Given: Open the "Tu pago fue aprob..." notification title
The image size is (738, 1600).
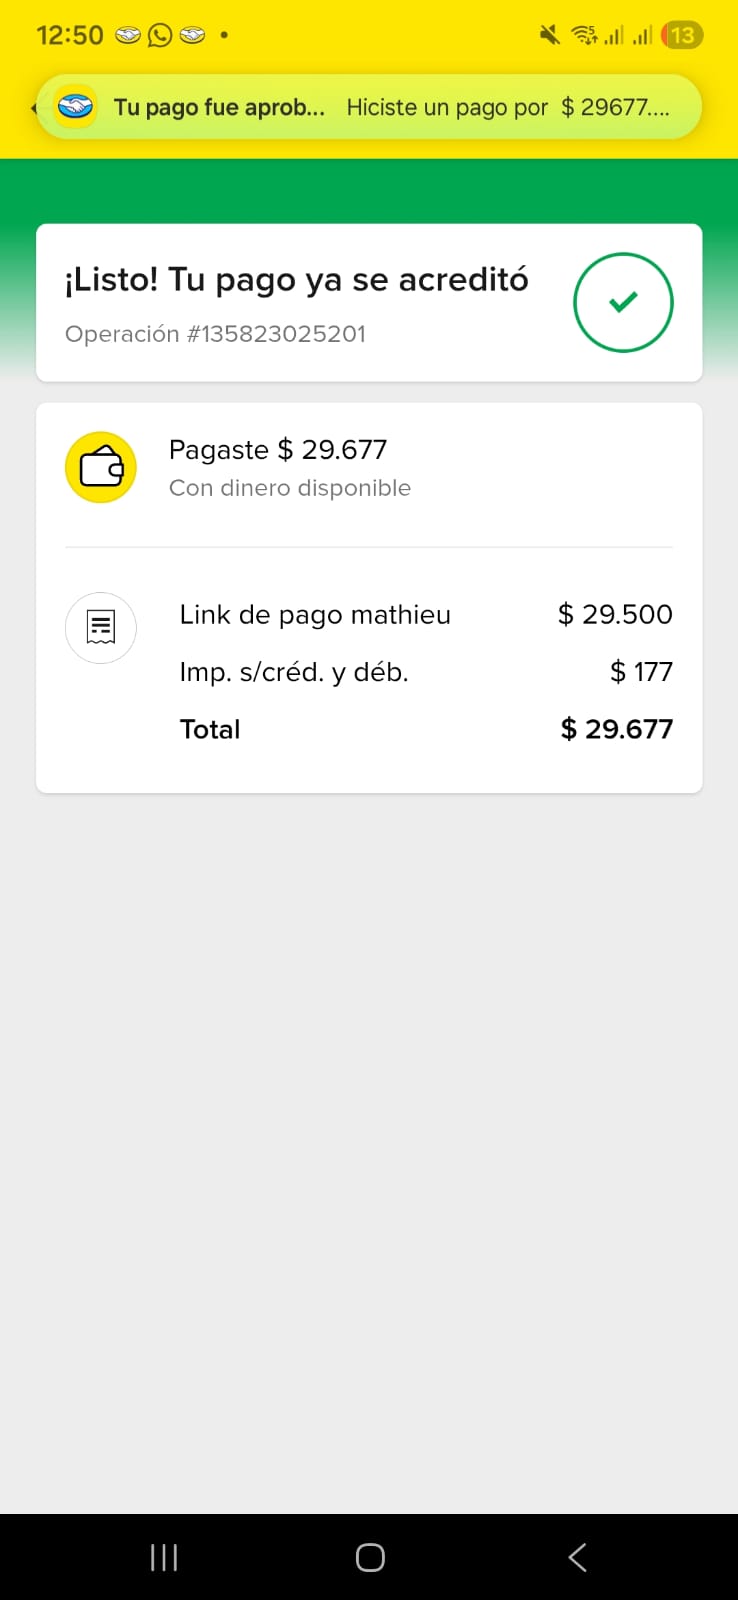Looking at the screenshot, I should click(x=219, y=108).
